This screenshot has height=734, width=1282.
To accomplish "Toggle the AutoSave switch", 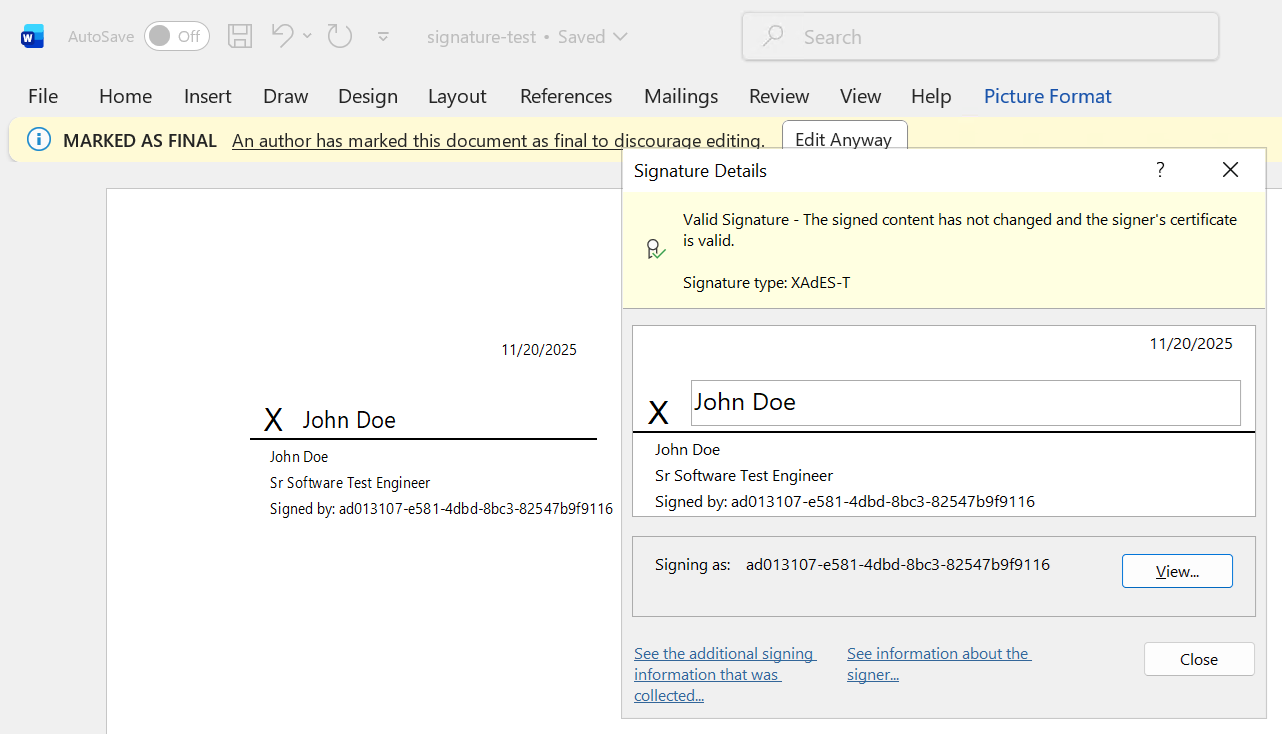I will [177, 37].
